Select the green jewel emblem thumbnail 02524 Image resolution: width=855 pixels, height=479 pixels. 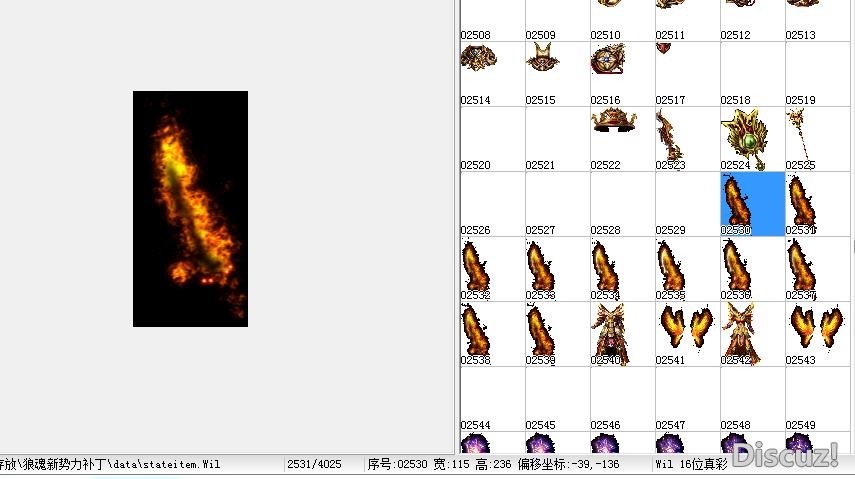[x=752, y=139]
